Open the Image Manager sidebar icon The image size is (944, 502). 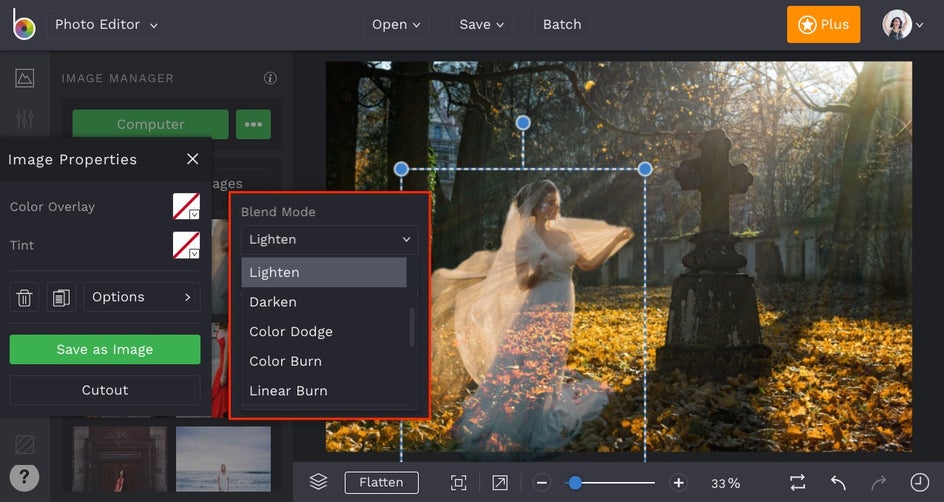tap(25, 78)
